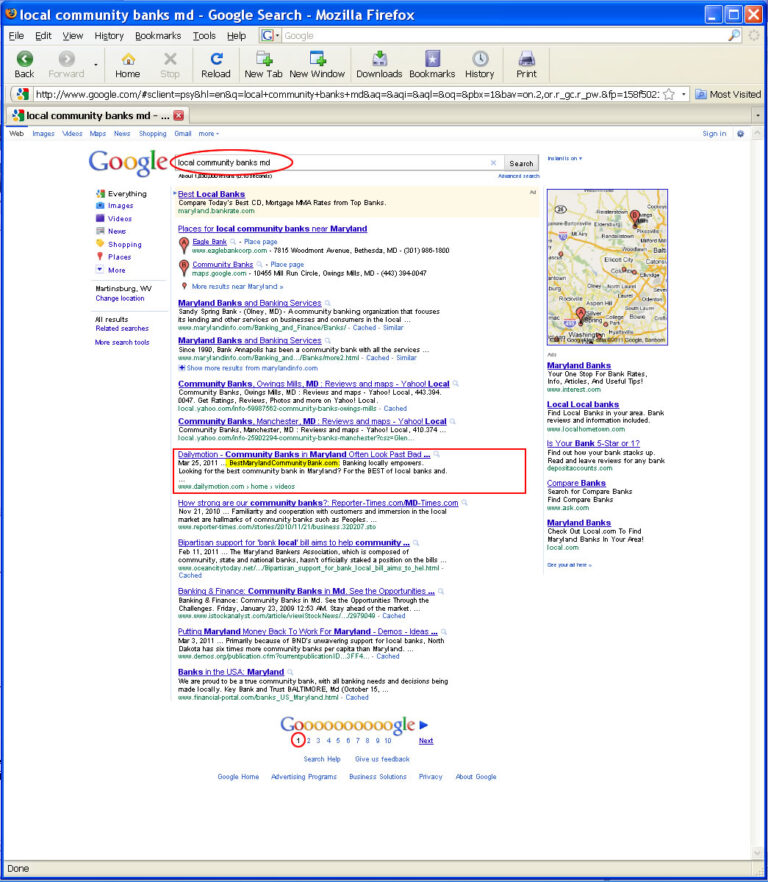Open a New Window from toolbar
Viewport: 768px width, 882px height.
click(317, 58)
